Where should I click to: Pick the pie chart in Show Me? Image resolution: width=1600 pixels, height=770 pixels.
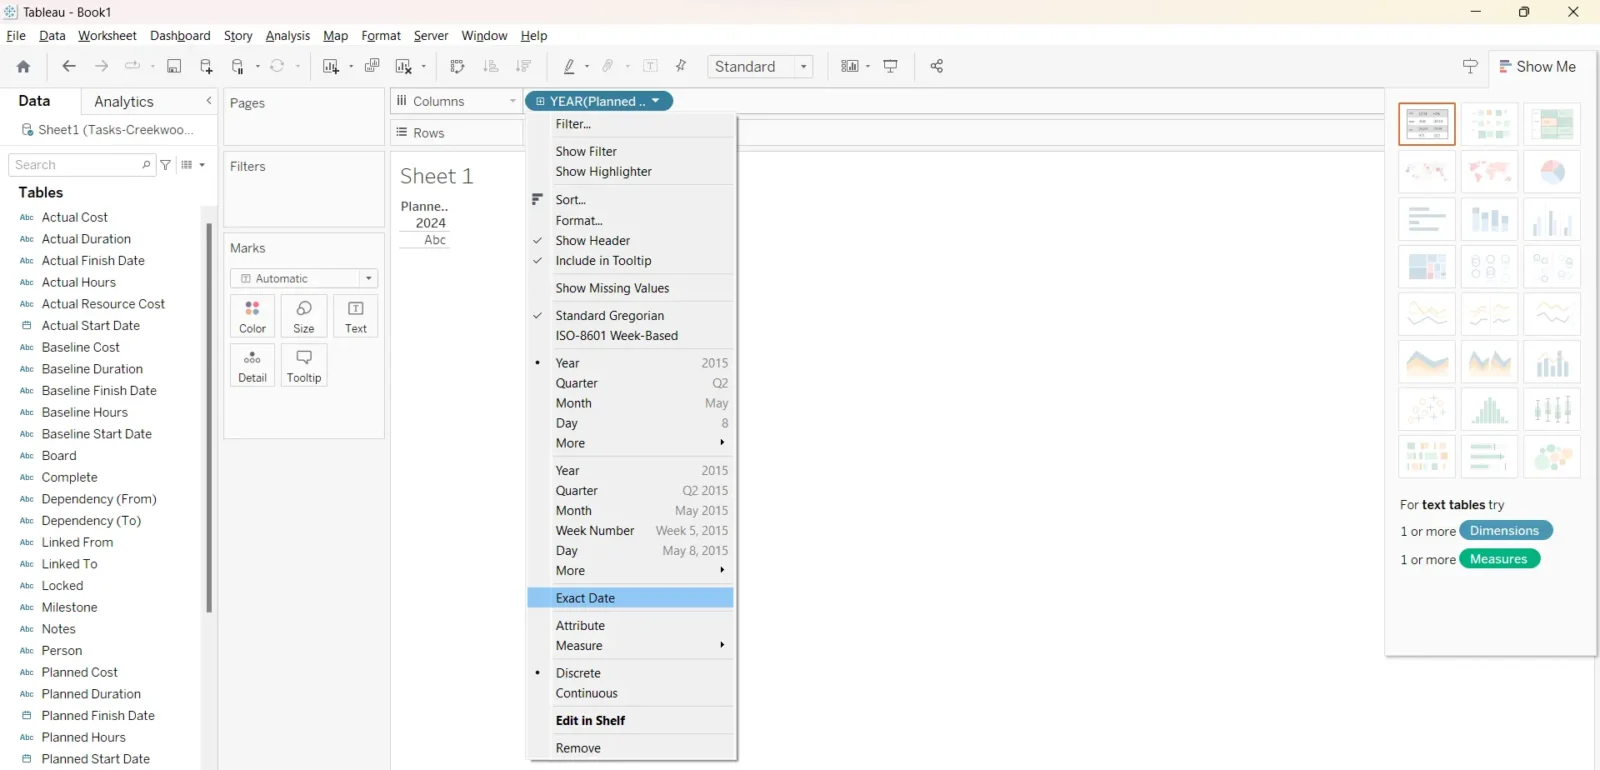point(1552,172)
